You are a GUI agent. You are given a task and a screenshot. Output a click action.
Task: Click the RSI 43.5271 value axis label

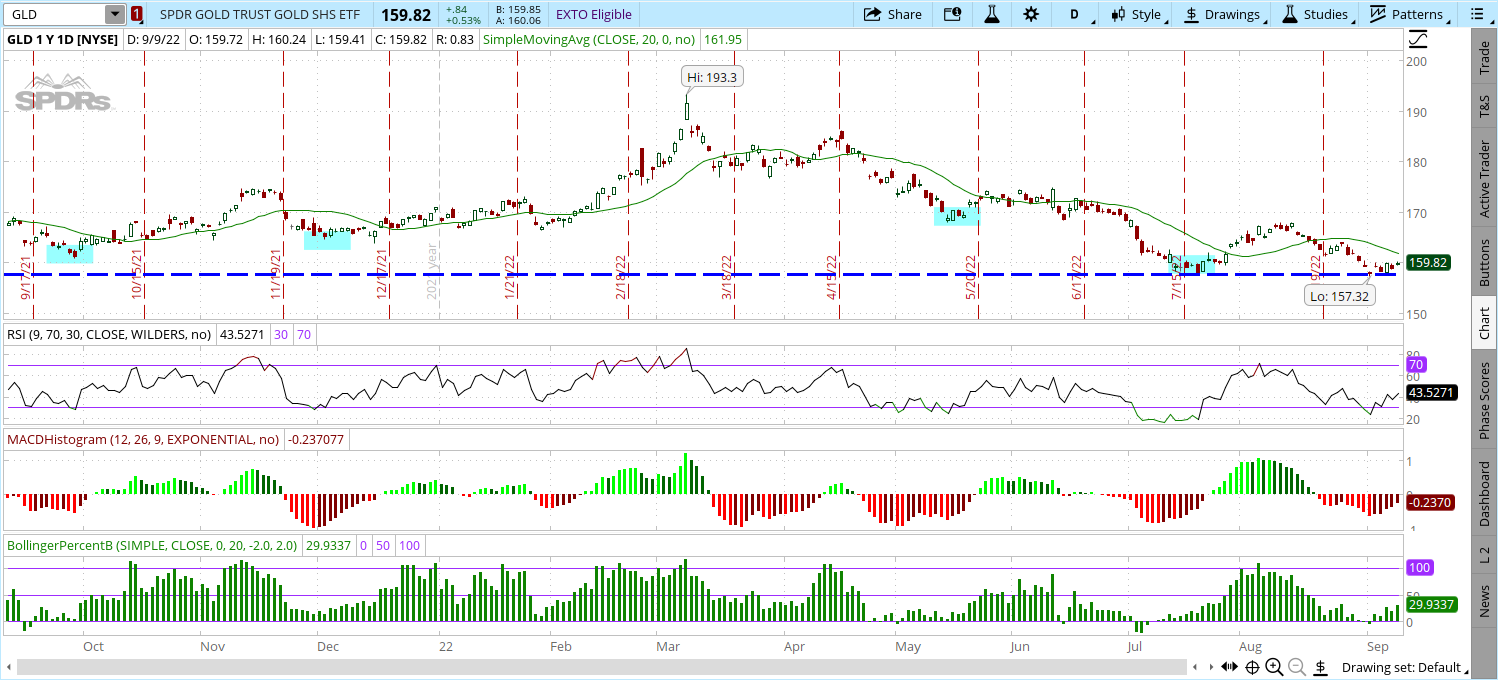click(1432, 393)
